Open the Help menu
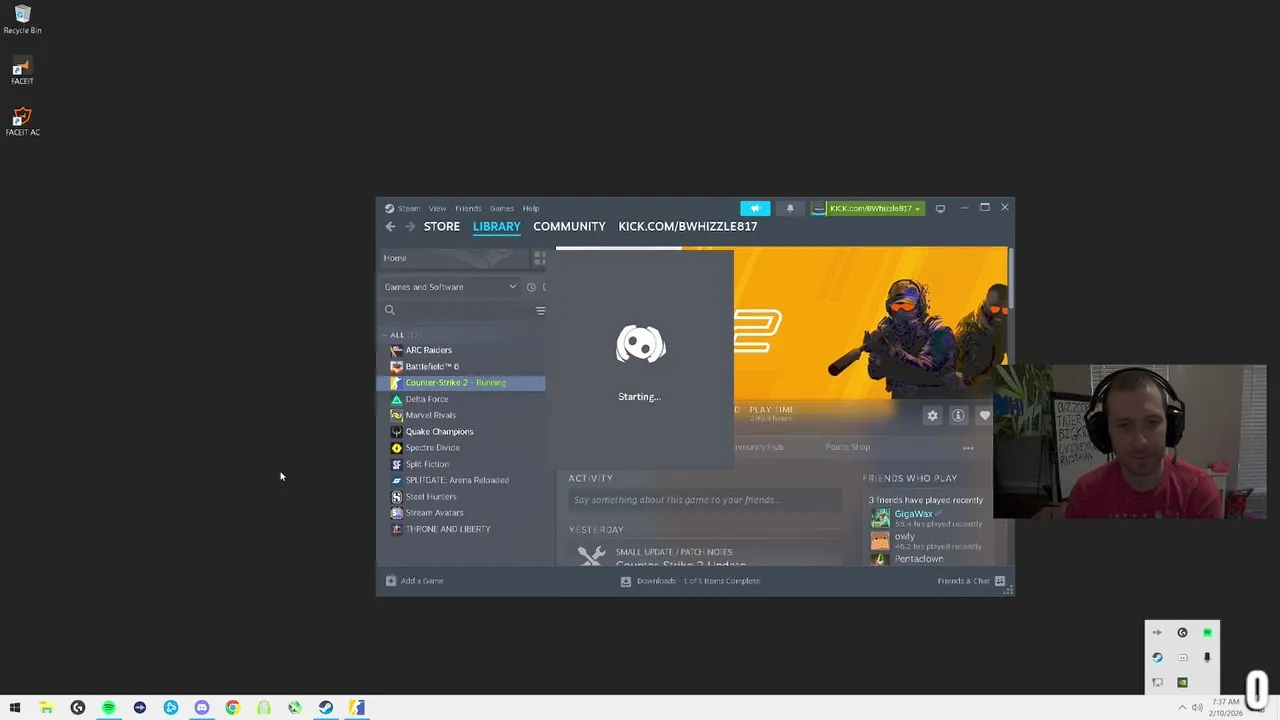 click(531, 208)
